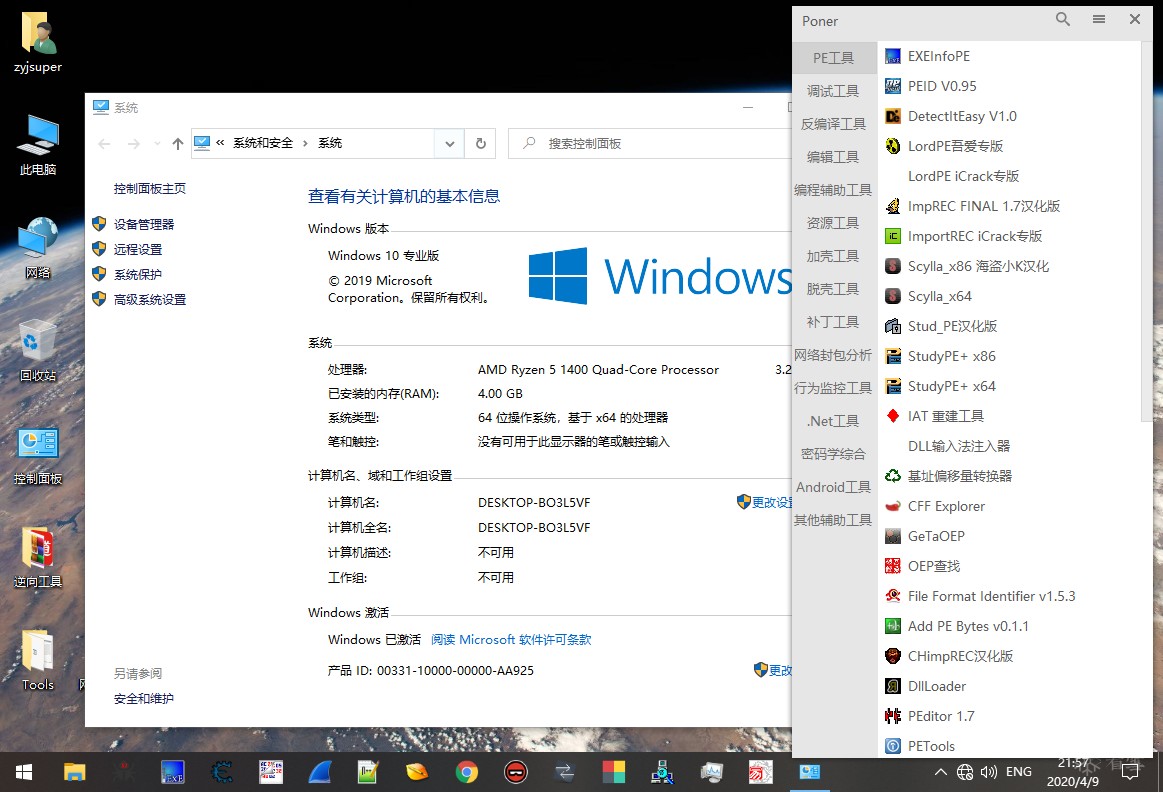Open 高级系统设置 link

pos(150,300)
